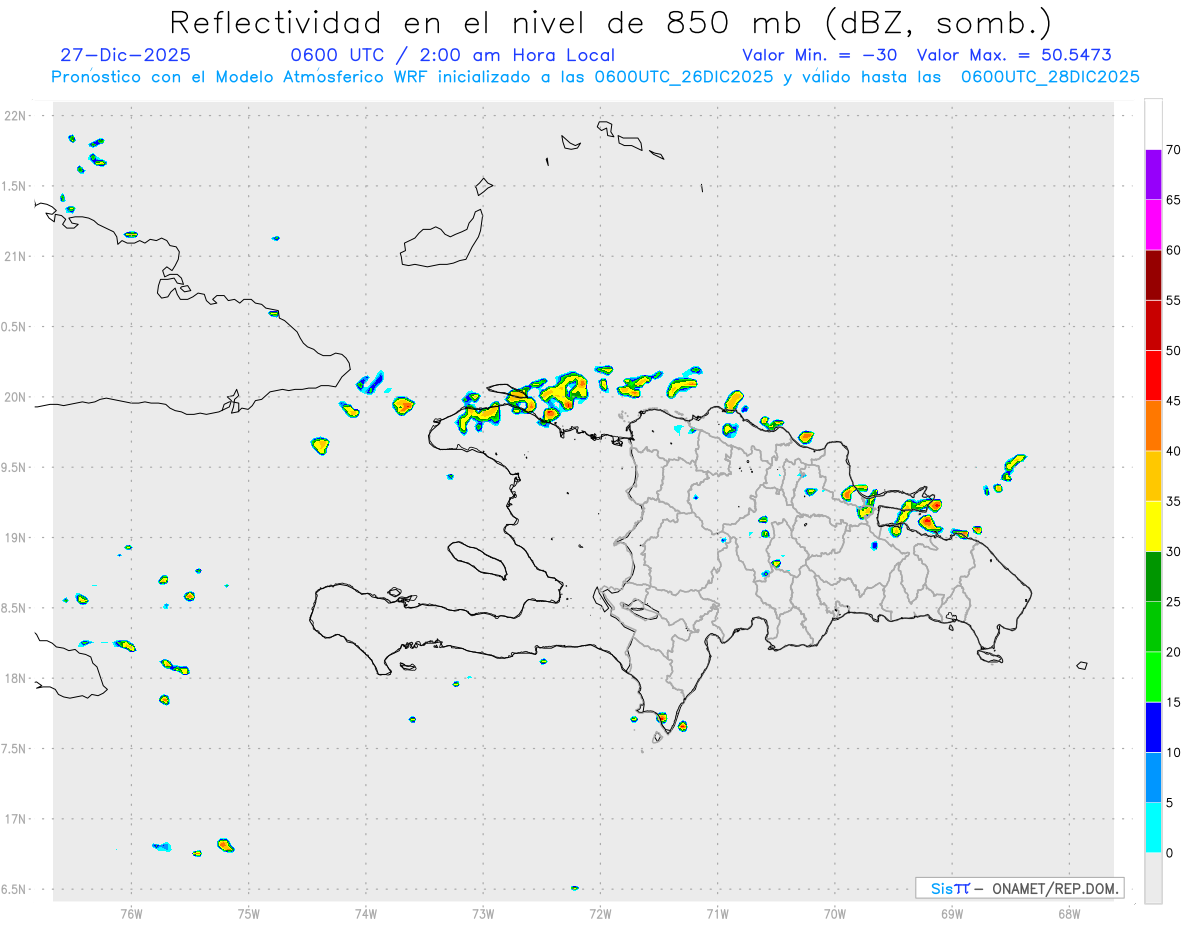
Task: Click the '0.5N' latitude label
Action: 15,327
